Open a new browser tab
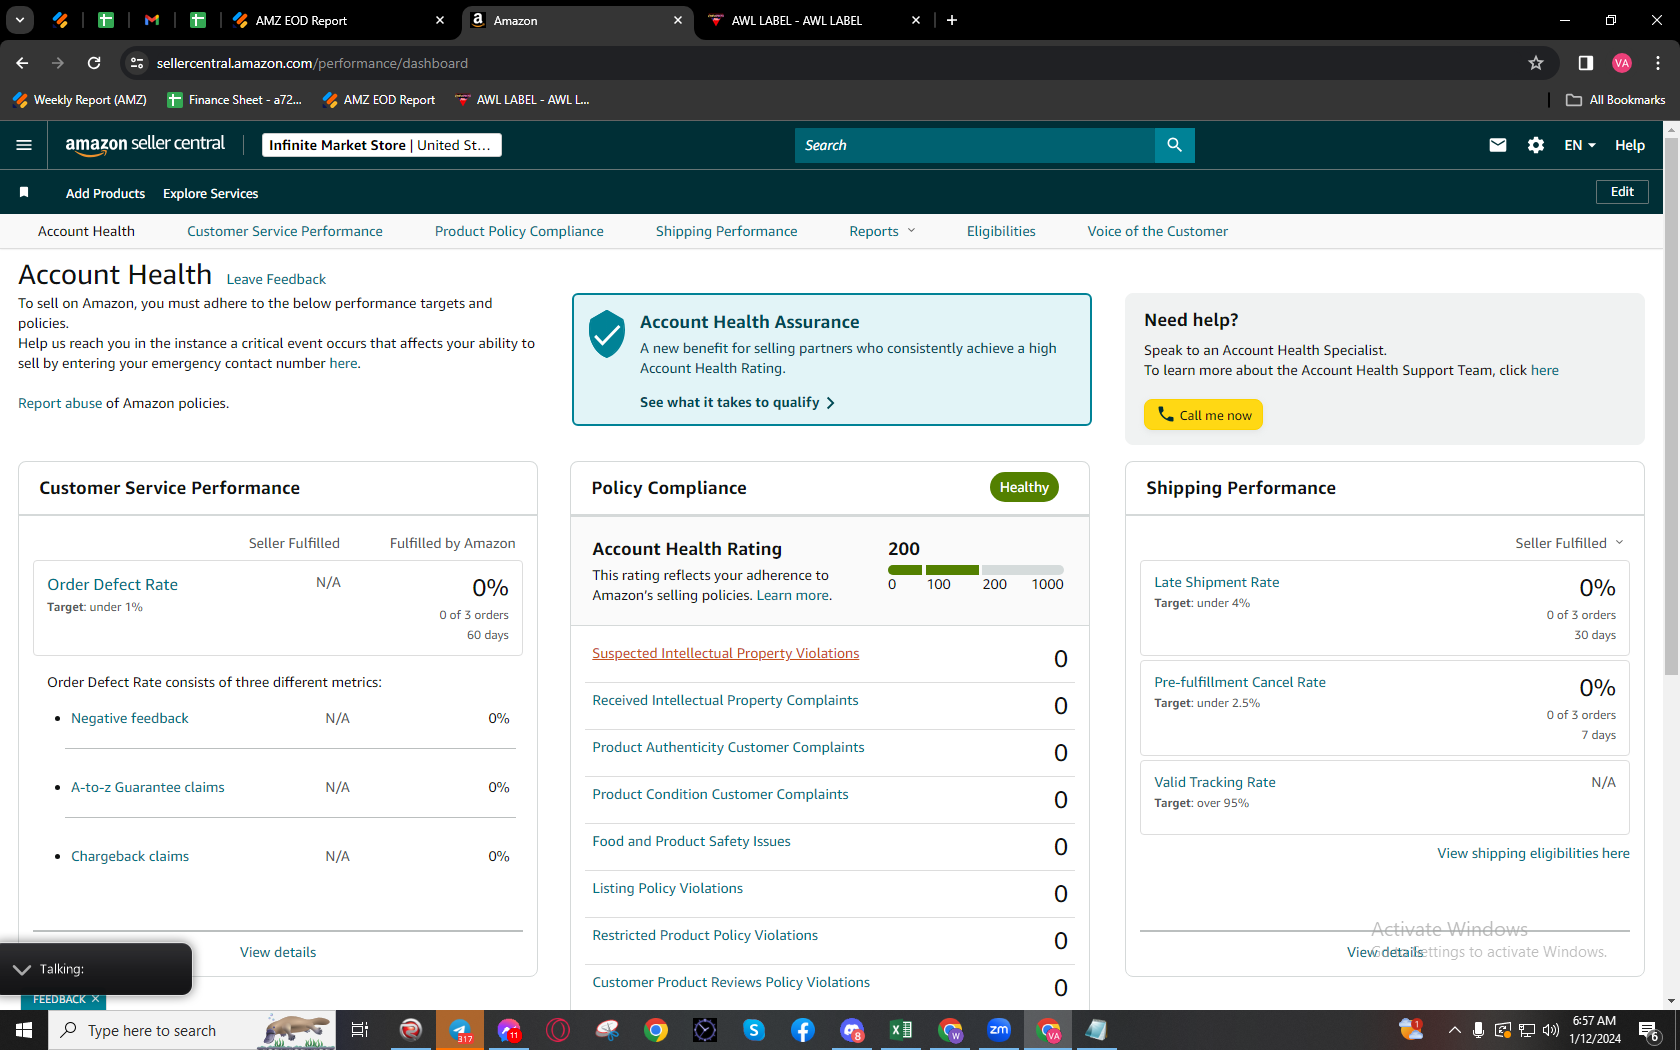The width and height of the screenshot is (1680, 1050). [x=952, y=20]
